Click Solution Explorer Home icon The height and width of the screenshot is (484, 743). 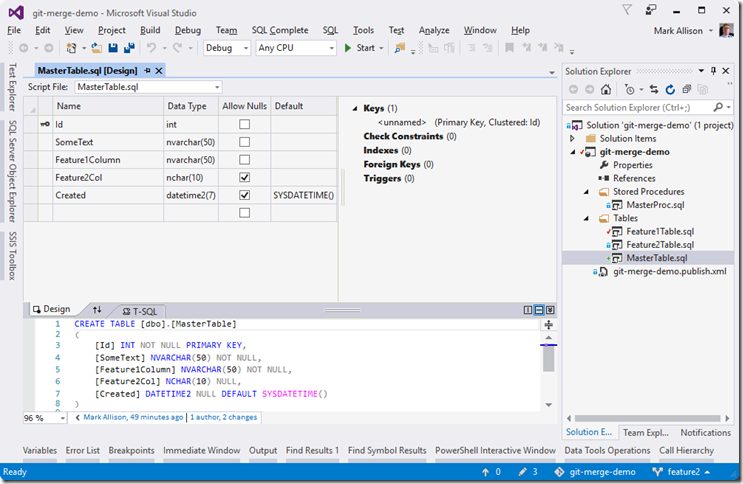point(606,90)
